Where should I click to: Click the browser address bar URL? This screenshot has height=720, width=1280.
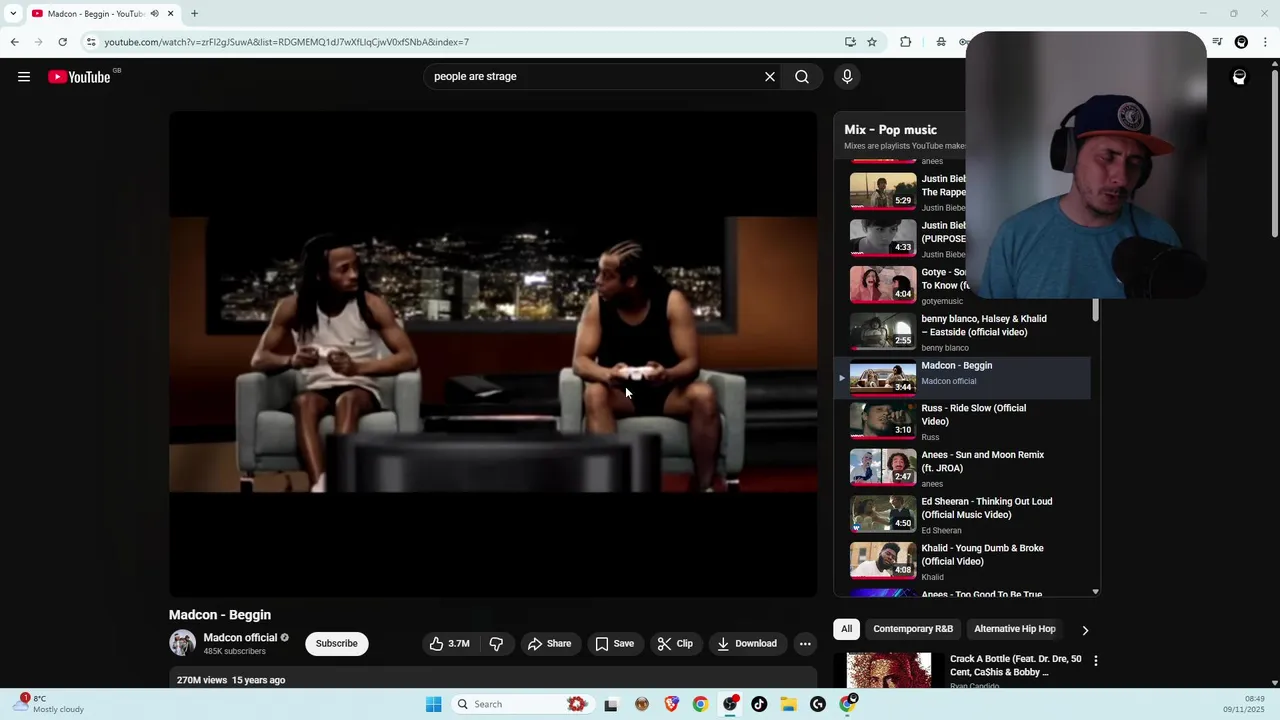coord(286,43)
